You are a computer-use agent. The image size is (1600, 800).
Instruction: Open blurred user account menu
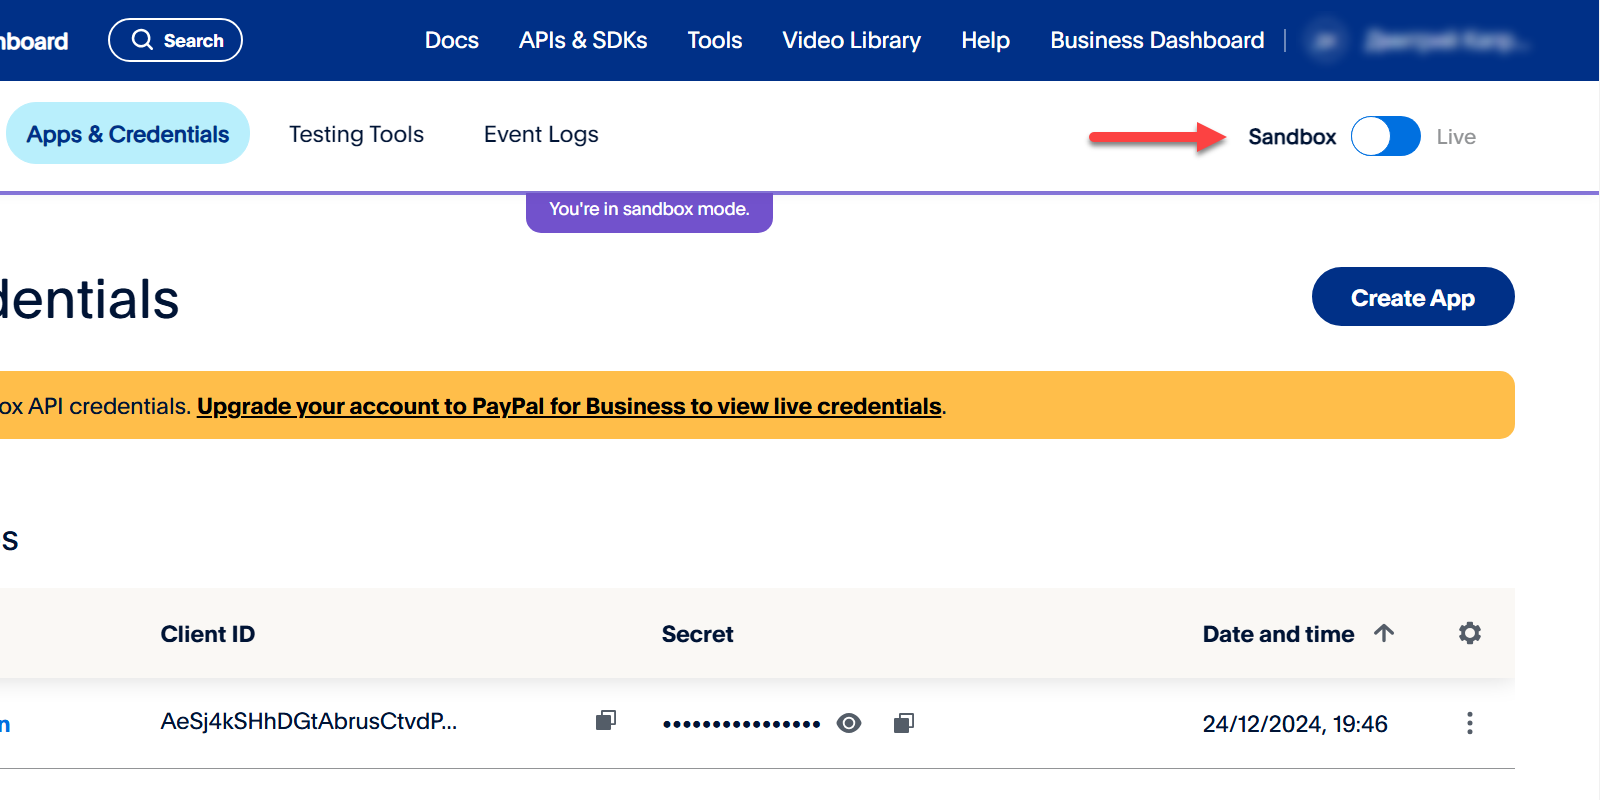1420,41
